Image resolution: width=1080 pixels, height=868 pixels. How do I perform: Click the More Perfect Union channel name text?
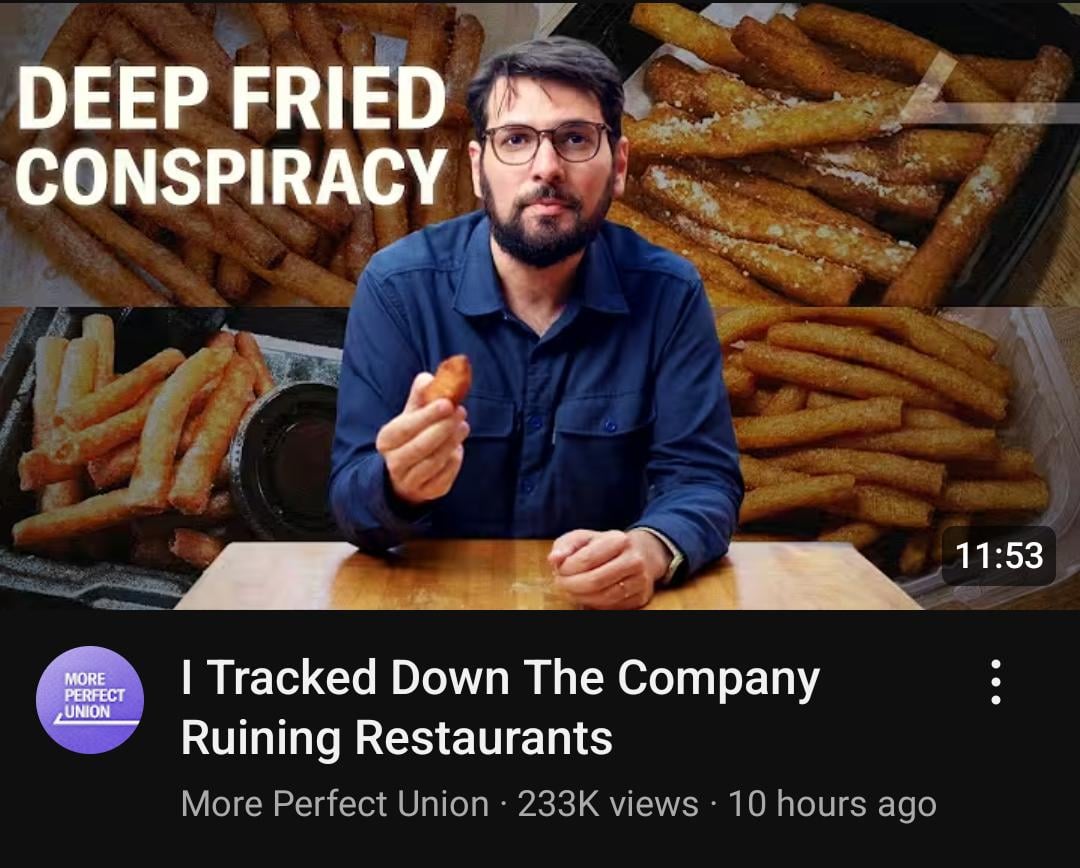pyautogui.click(x=335, y=804)
